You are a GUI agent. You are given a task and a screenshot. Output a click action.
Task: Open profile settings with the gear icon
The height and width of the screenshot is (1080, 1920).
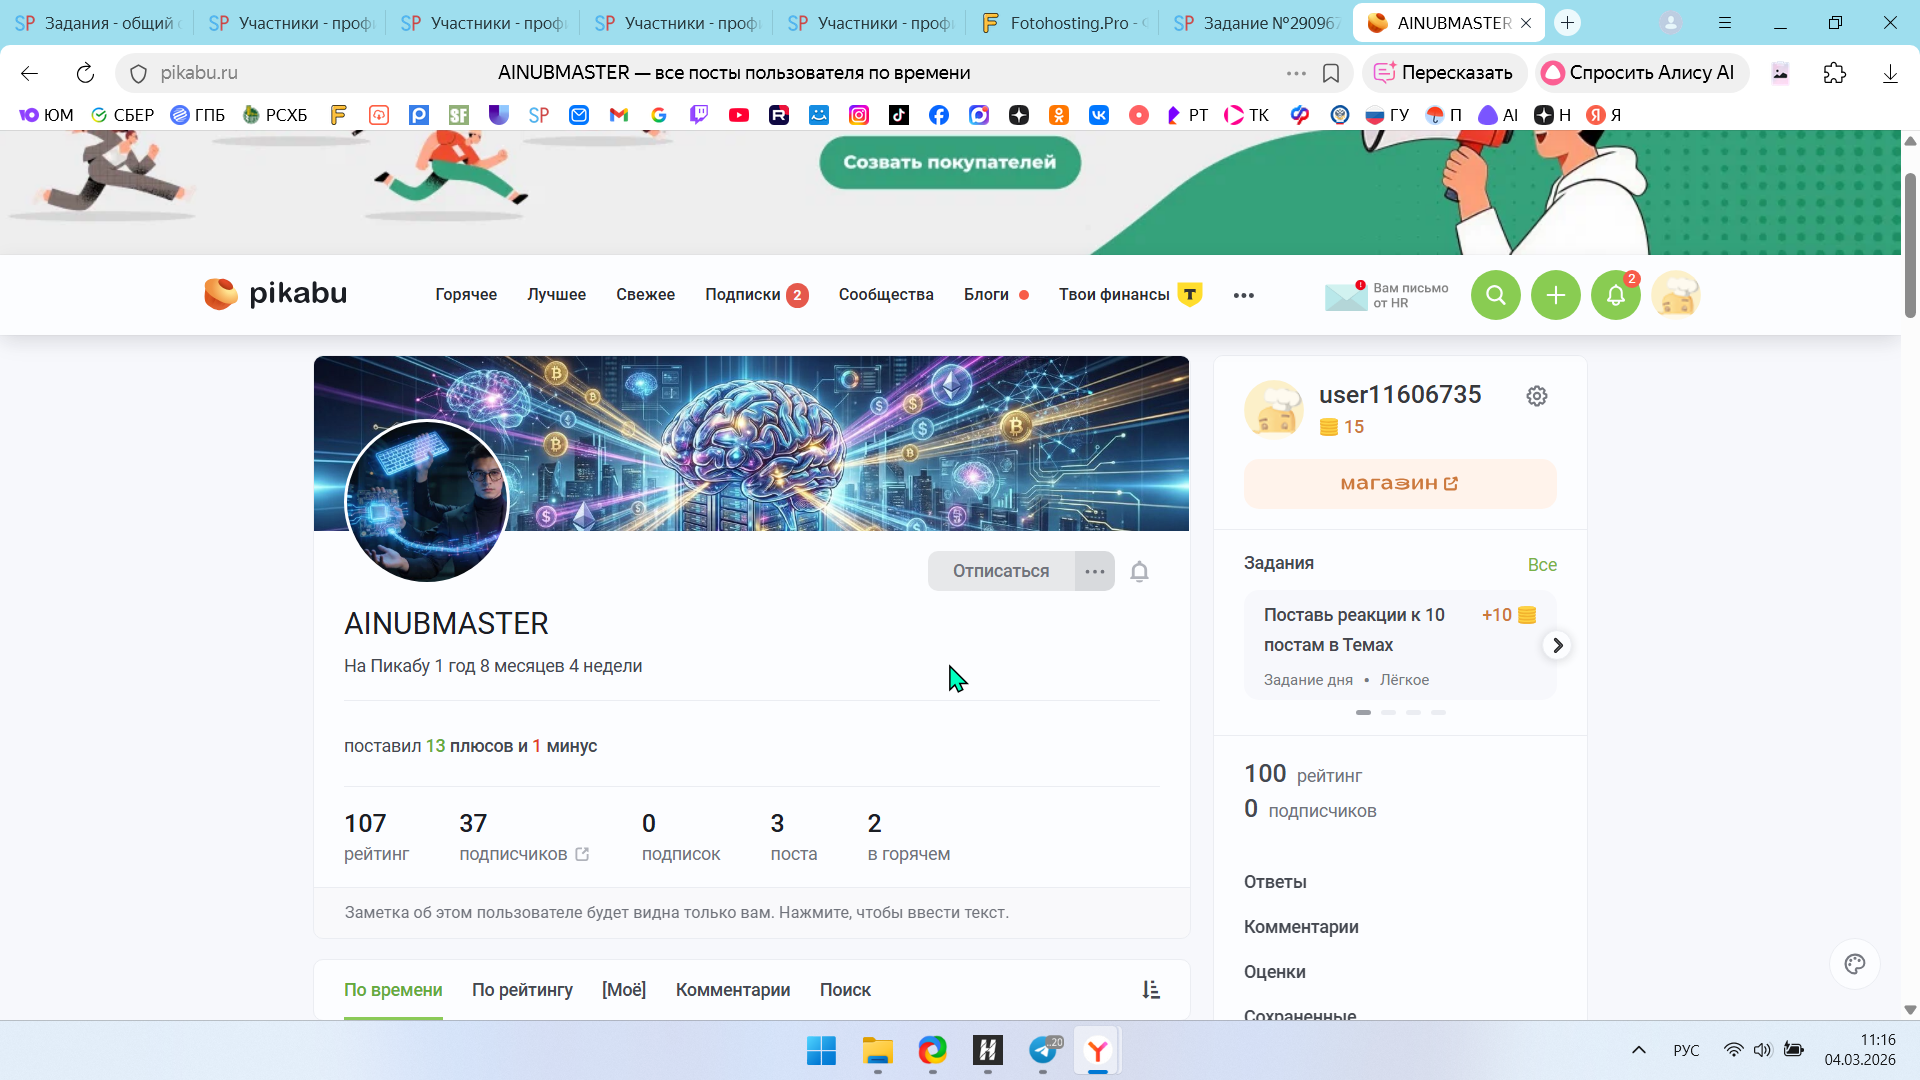click(1537, 396)
